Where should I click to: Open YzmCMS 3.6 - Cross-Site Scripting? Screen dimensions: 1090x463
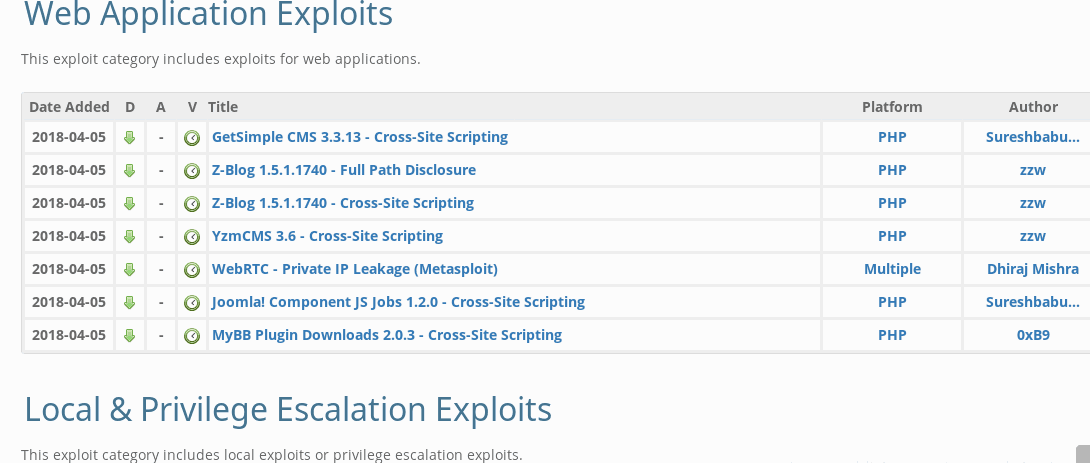pos(327,236)
